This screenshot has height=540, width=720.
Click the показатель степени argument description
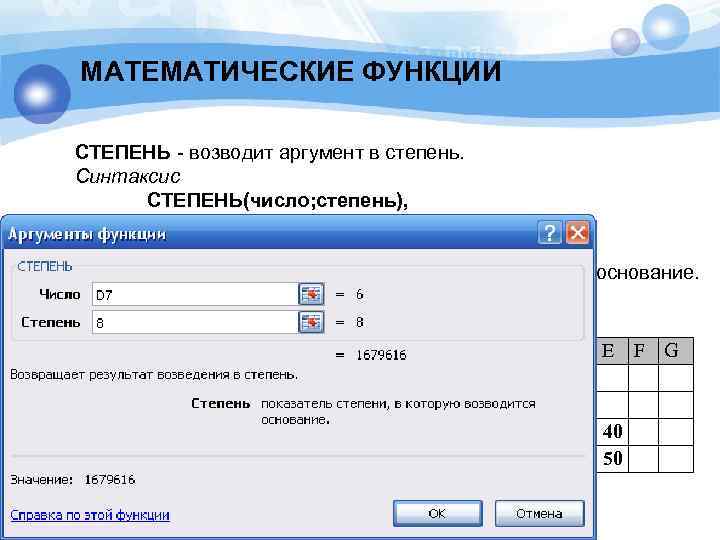[x=398, y=411]
